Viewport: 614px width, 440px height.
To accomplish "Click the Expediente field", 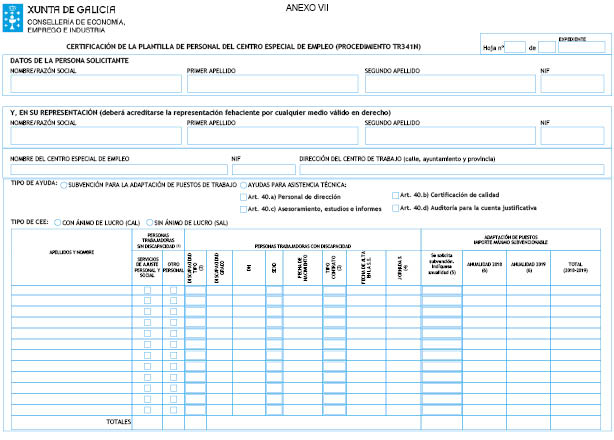I will click(571, 46).
